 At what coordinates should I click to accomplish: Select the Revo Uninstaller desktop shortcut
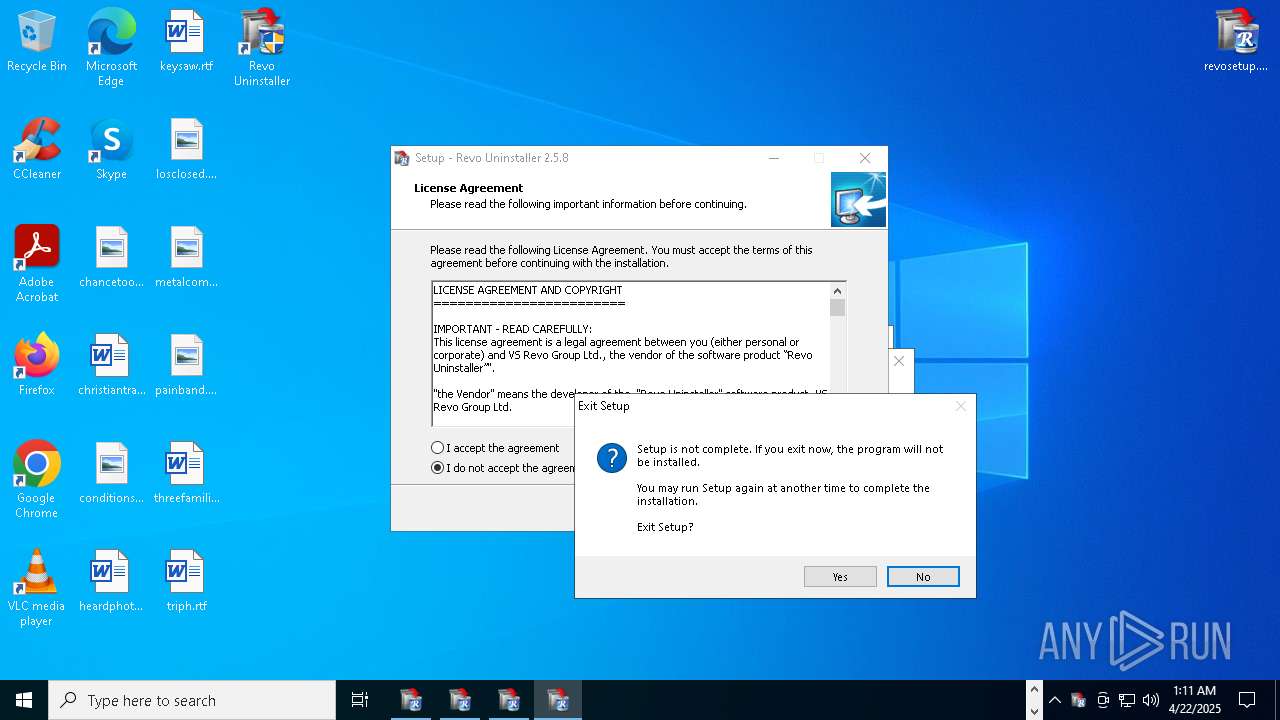tap(262, 48)
